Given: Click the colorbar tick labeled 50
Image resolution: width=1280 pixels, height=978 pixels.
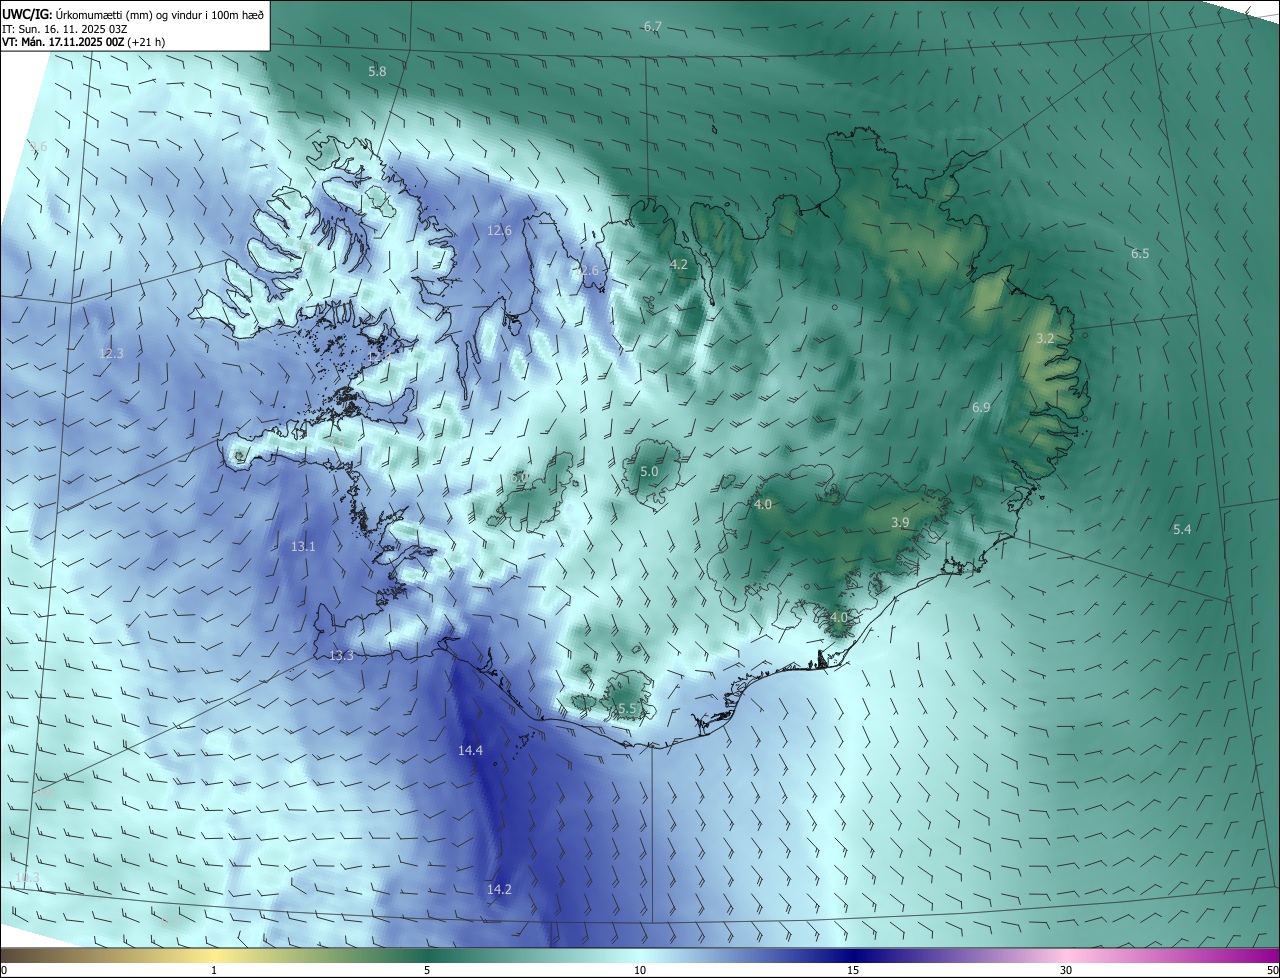Looking at the screenshot, I should tap(1272, 970).
